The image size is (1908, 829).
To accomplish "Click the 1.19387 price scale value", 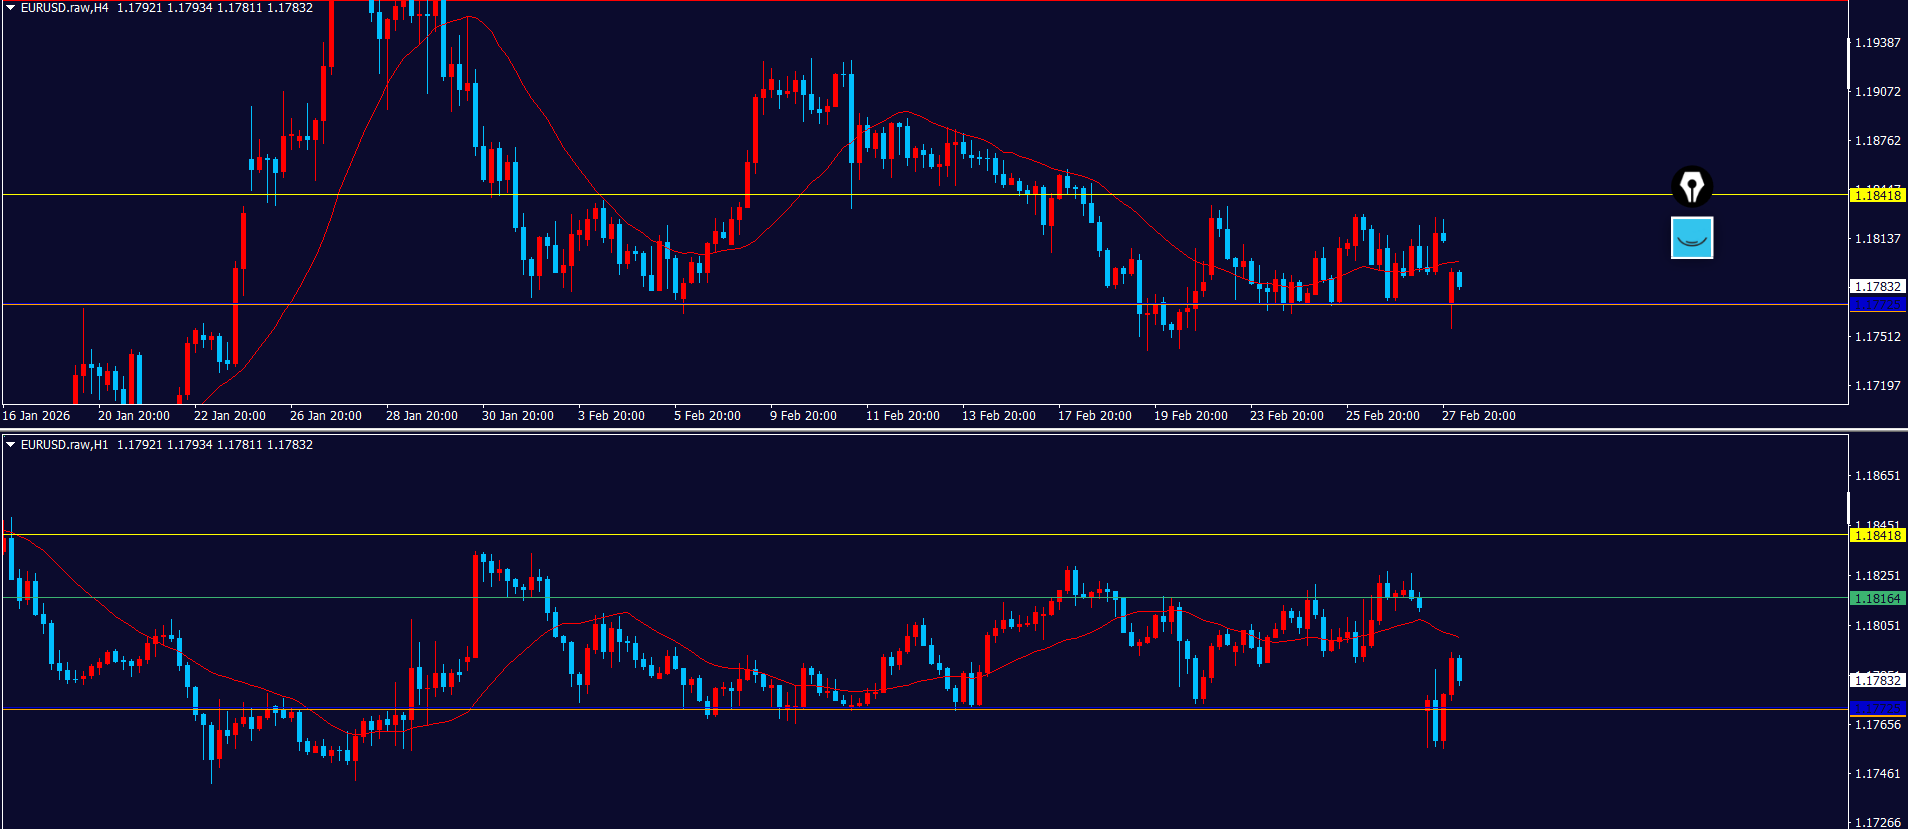I will (x=1877, y=43).
